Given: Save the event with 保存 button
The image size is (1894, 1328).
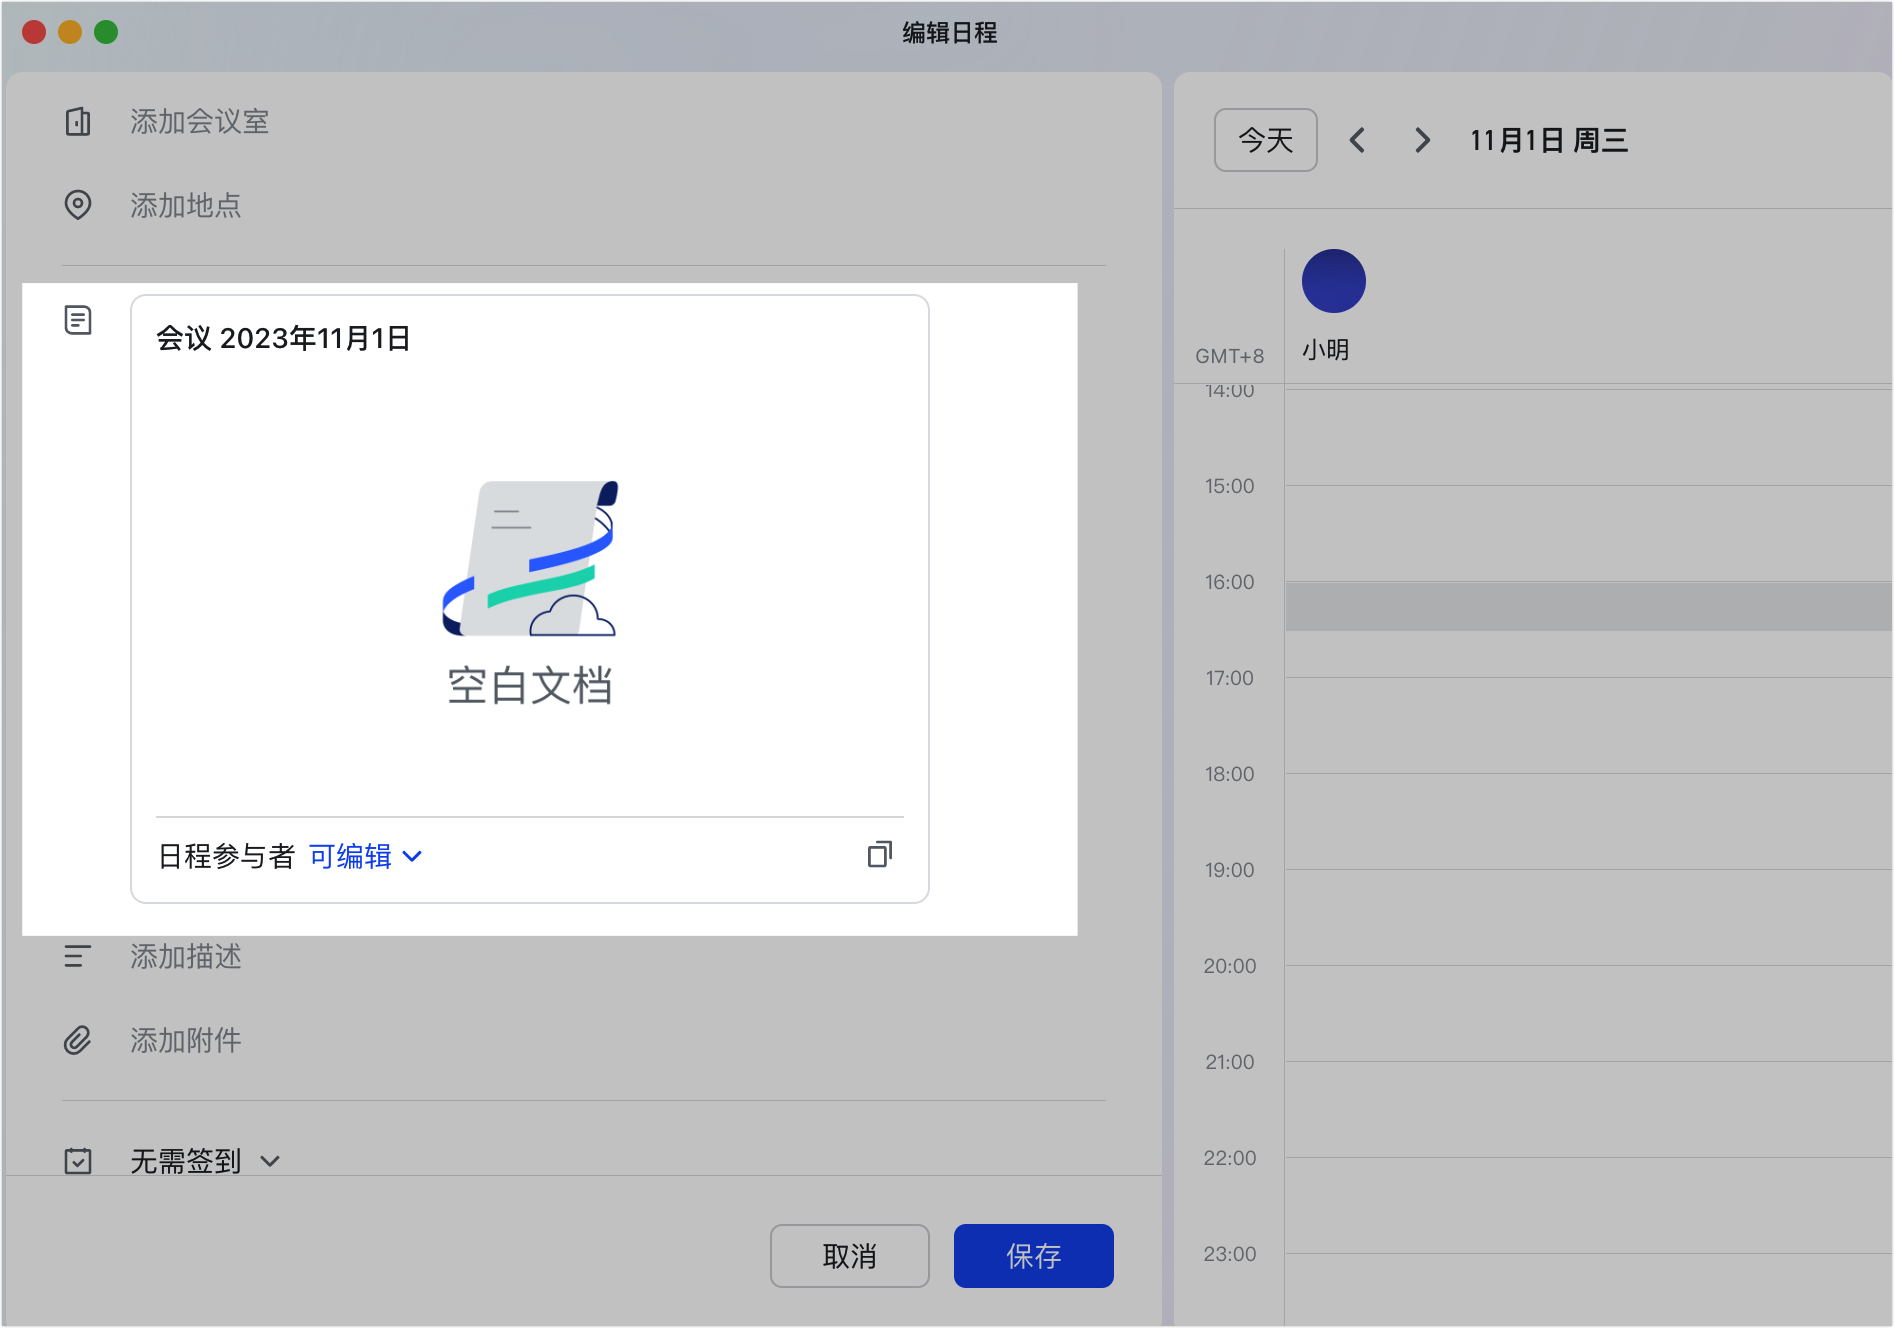Looking at the screenshot, I should [x=1033, y=1256].
